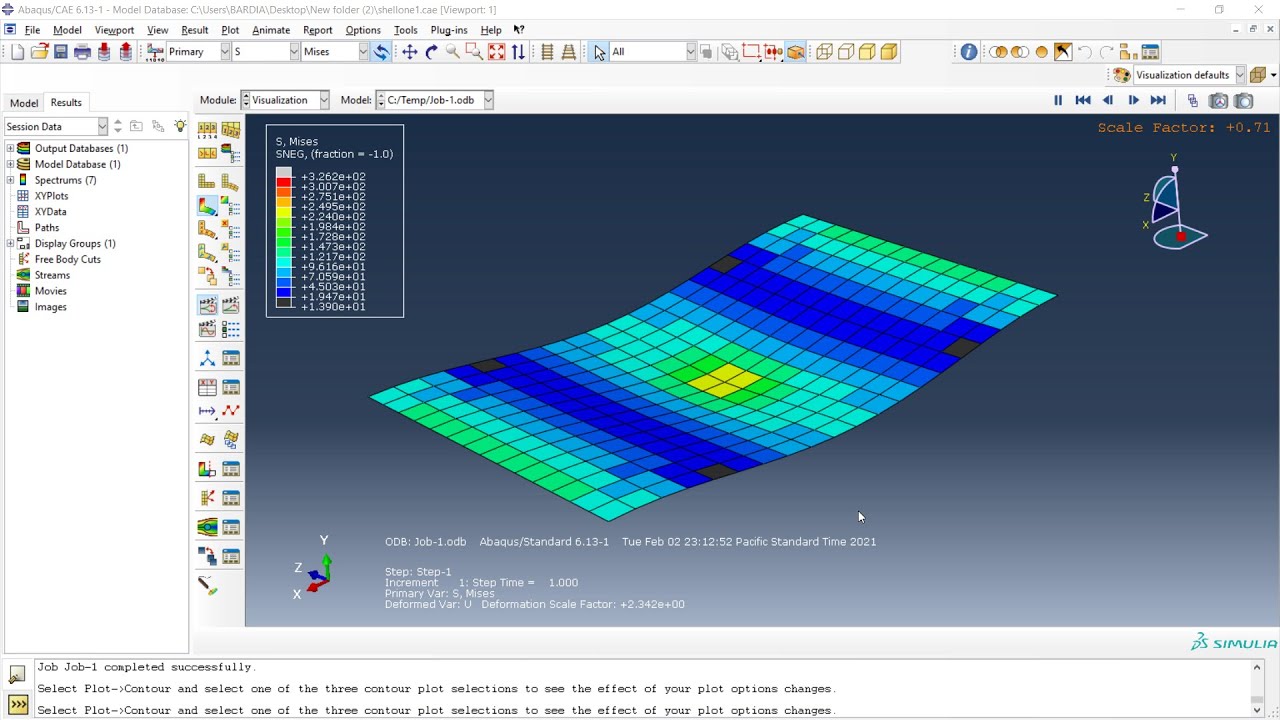Image resolution: width=1280 pixels, height=720 pixels.
Task: Enable filled render style
Action: click(x=867, y=52)
